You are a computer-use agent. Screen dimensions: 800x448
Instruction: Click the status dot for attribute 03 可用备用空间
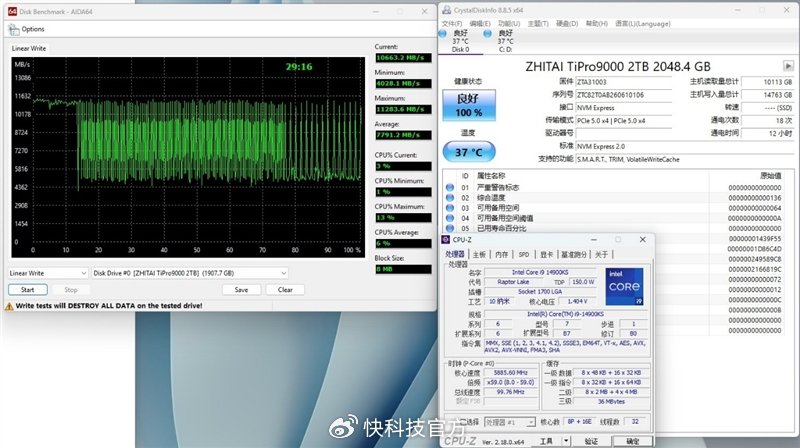click(x=449, y=208)
